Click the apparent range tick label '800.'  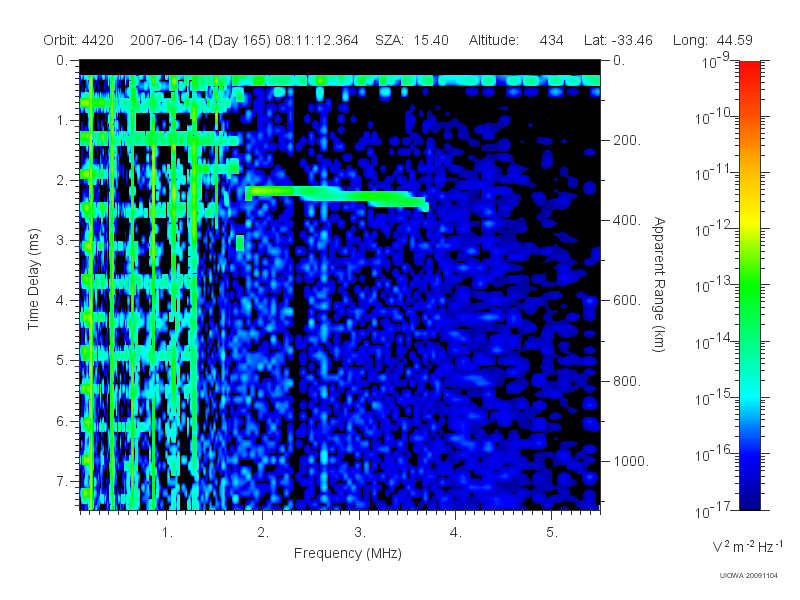tap(627, 381)
